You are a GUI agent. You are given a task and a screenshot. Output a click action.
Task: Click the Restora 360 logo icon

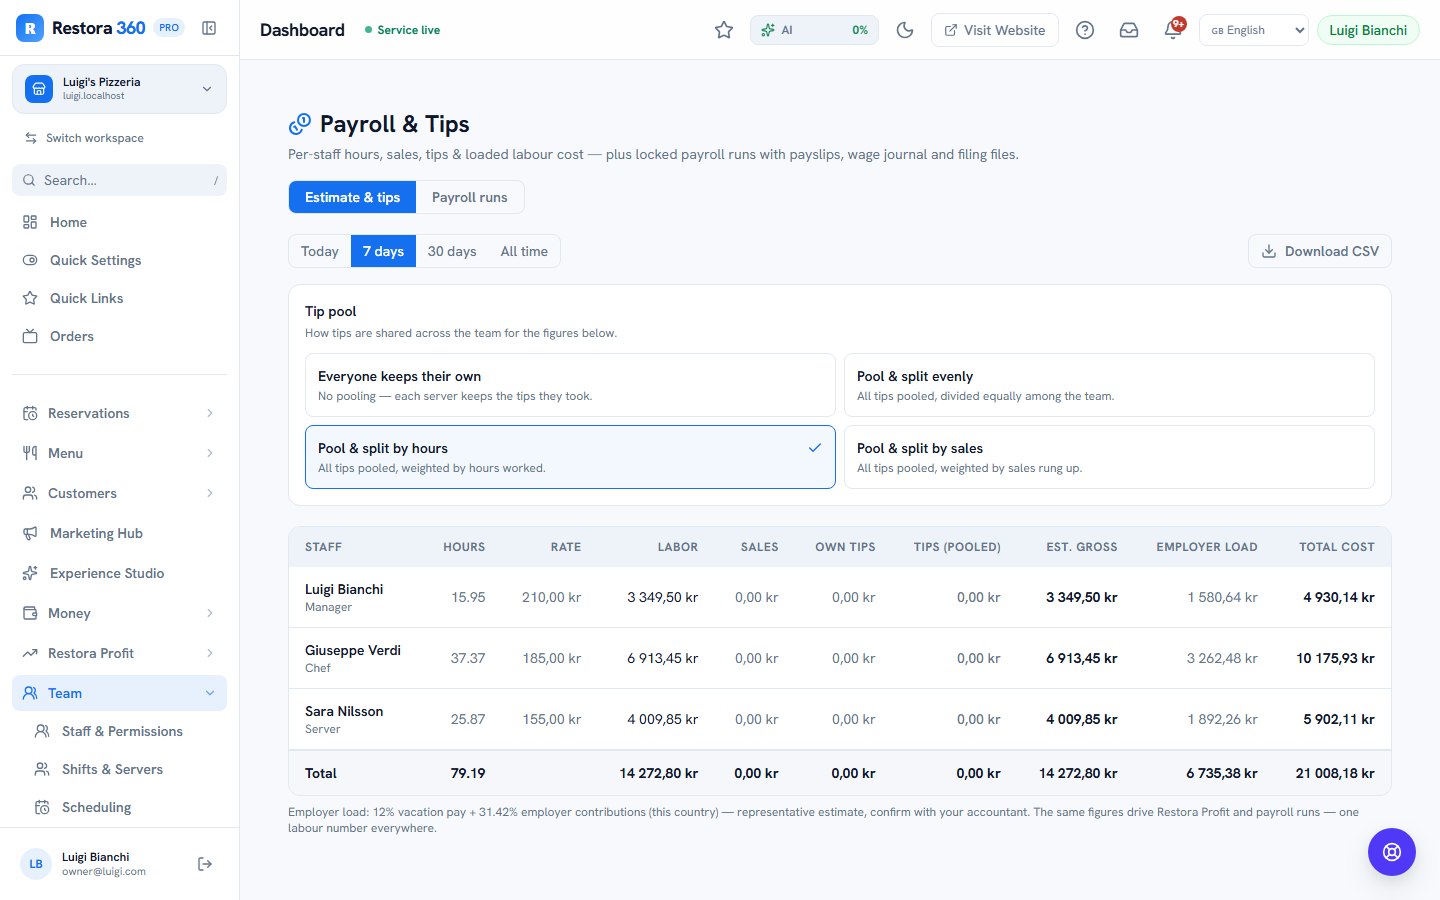click(30, 28)
